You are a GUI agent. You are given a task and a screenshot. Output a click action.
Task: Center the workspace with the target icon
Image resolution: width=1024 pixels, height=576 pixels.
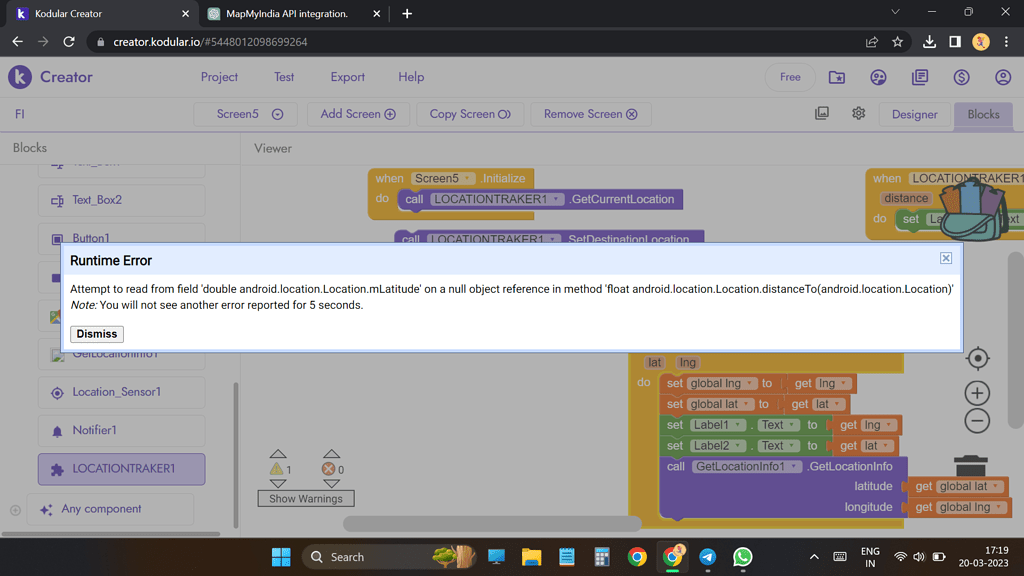click(978, 358)
